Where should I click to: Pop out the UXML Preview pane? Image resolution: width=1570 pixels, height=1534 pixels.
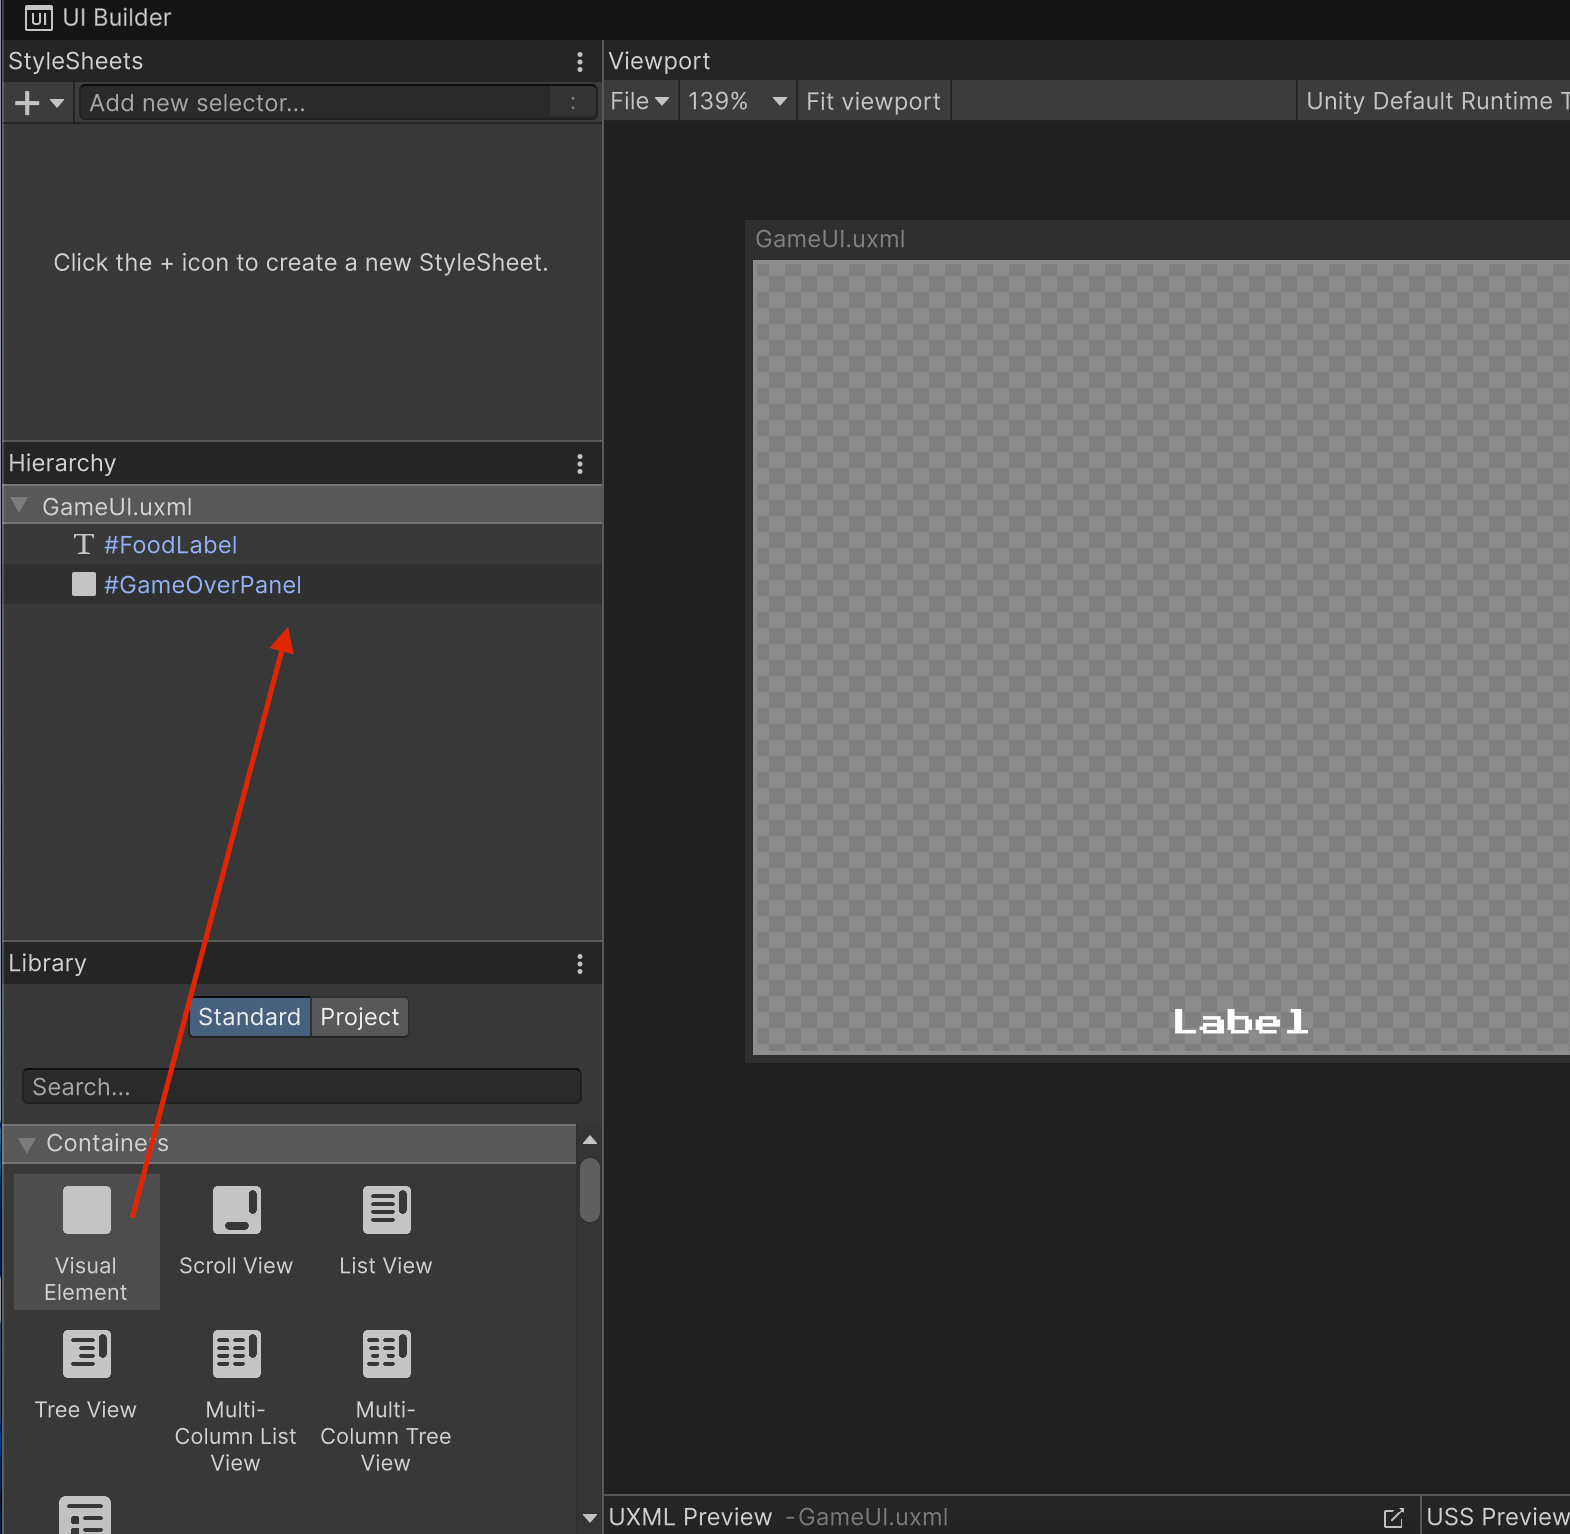[x=1393, y=1517]
